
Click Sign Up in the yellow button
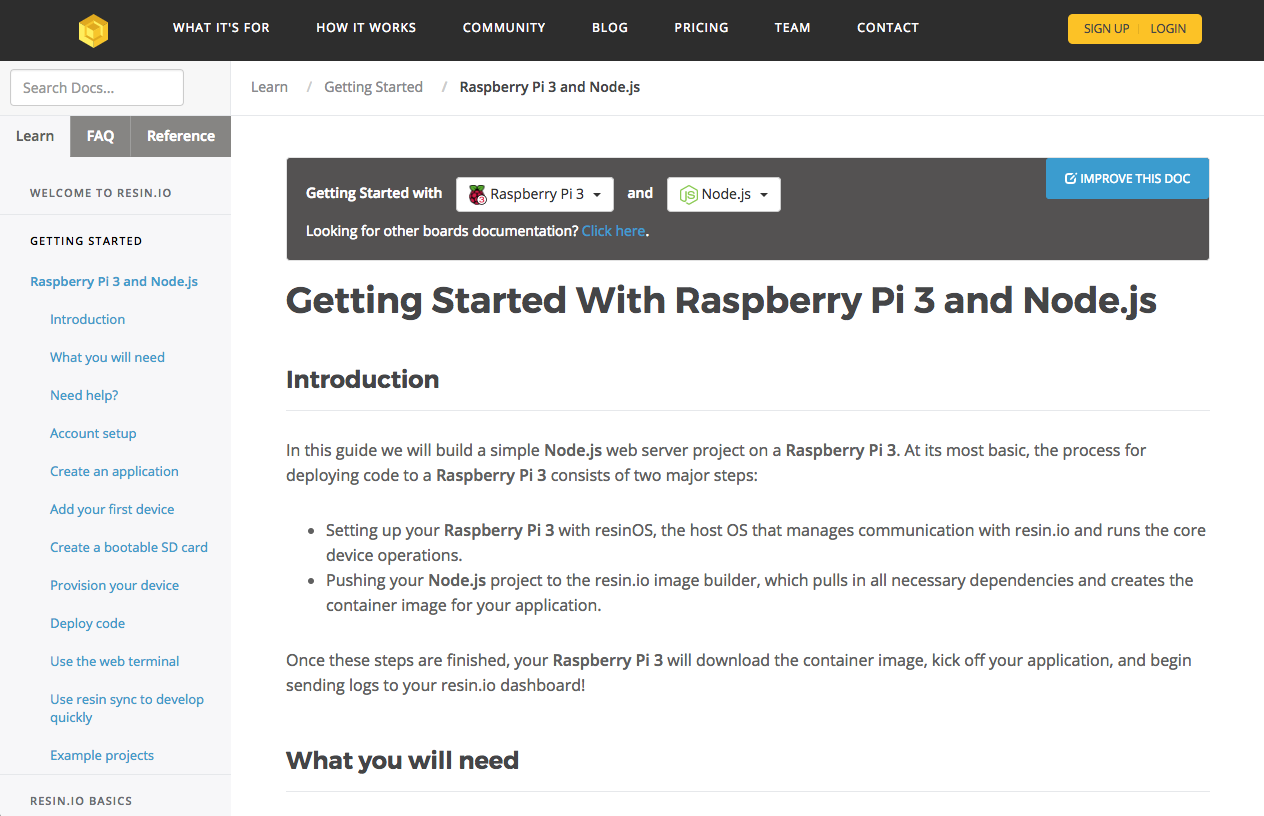(1106, 29)
